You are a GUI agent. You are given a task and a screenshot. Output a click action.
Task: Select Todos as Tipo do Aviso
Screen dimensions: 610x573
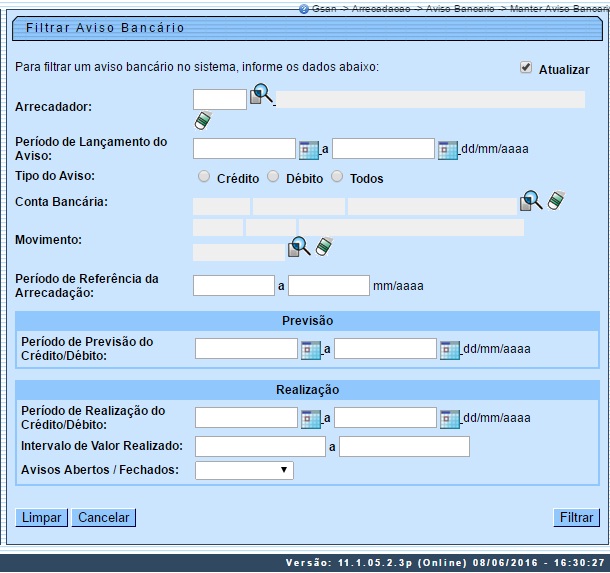(337, 177)
